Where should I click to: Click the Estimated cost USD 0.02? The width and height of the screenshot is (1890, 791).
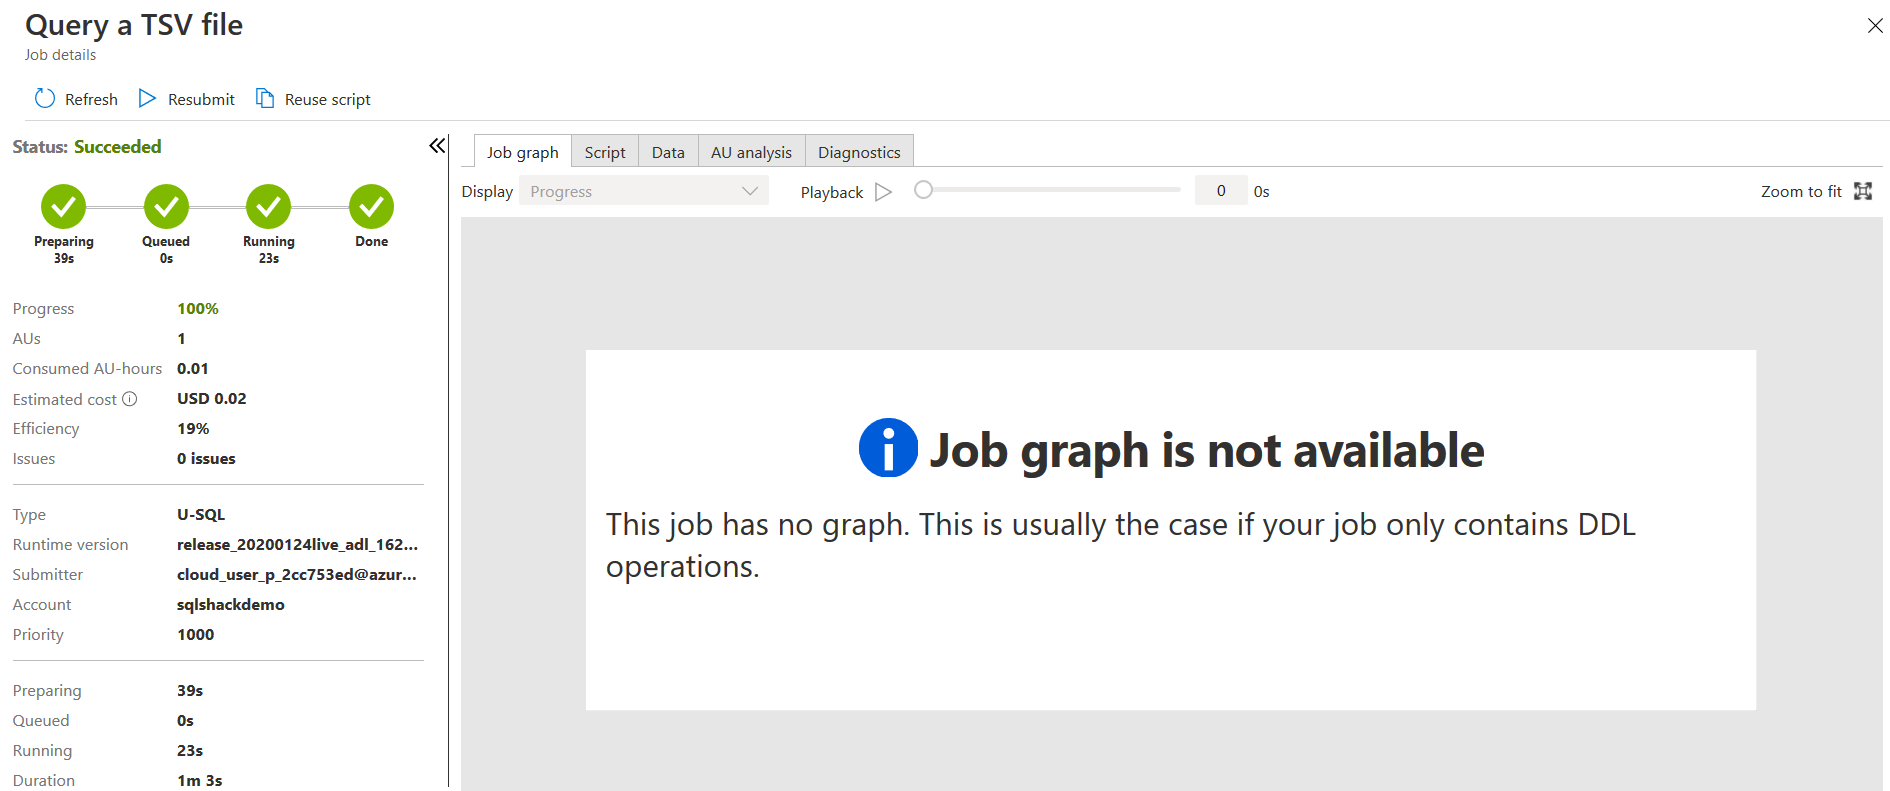212,399
